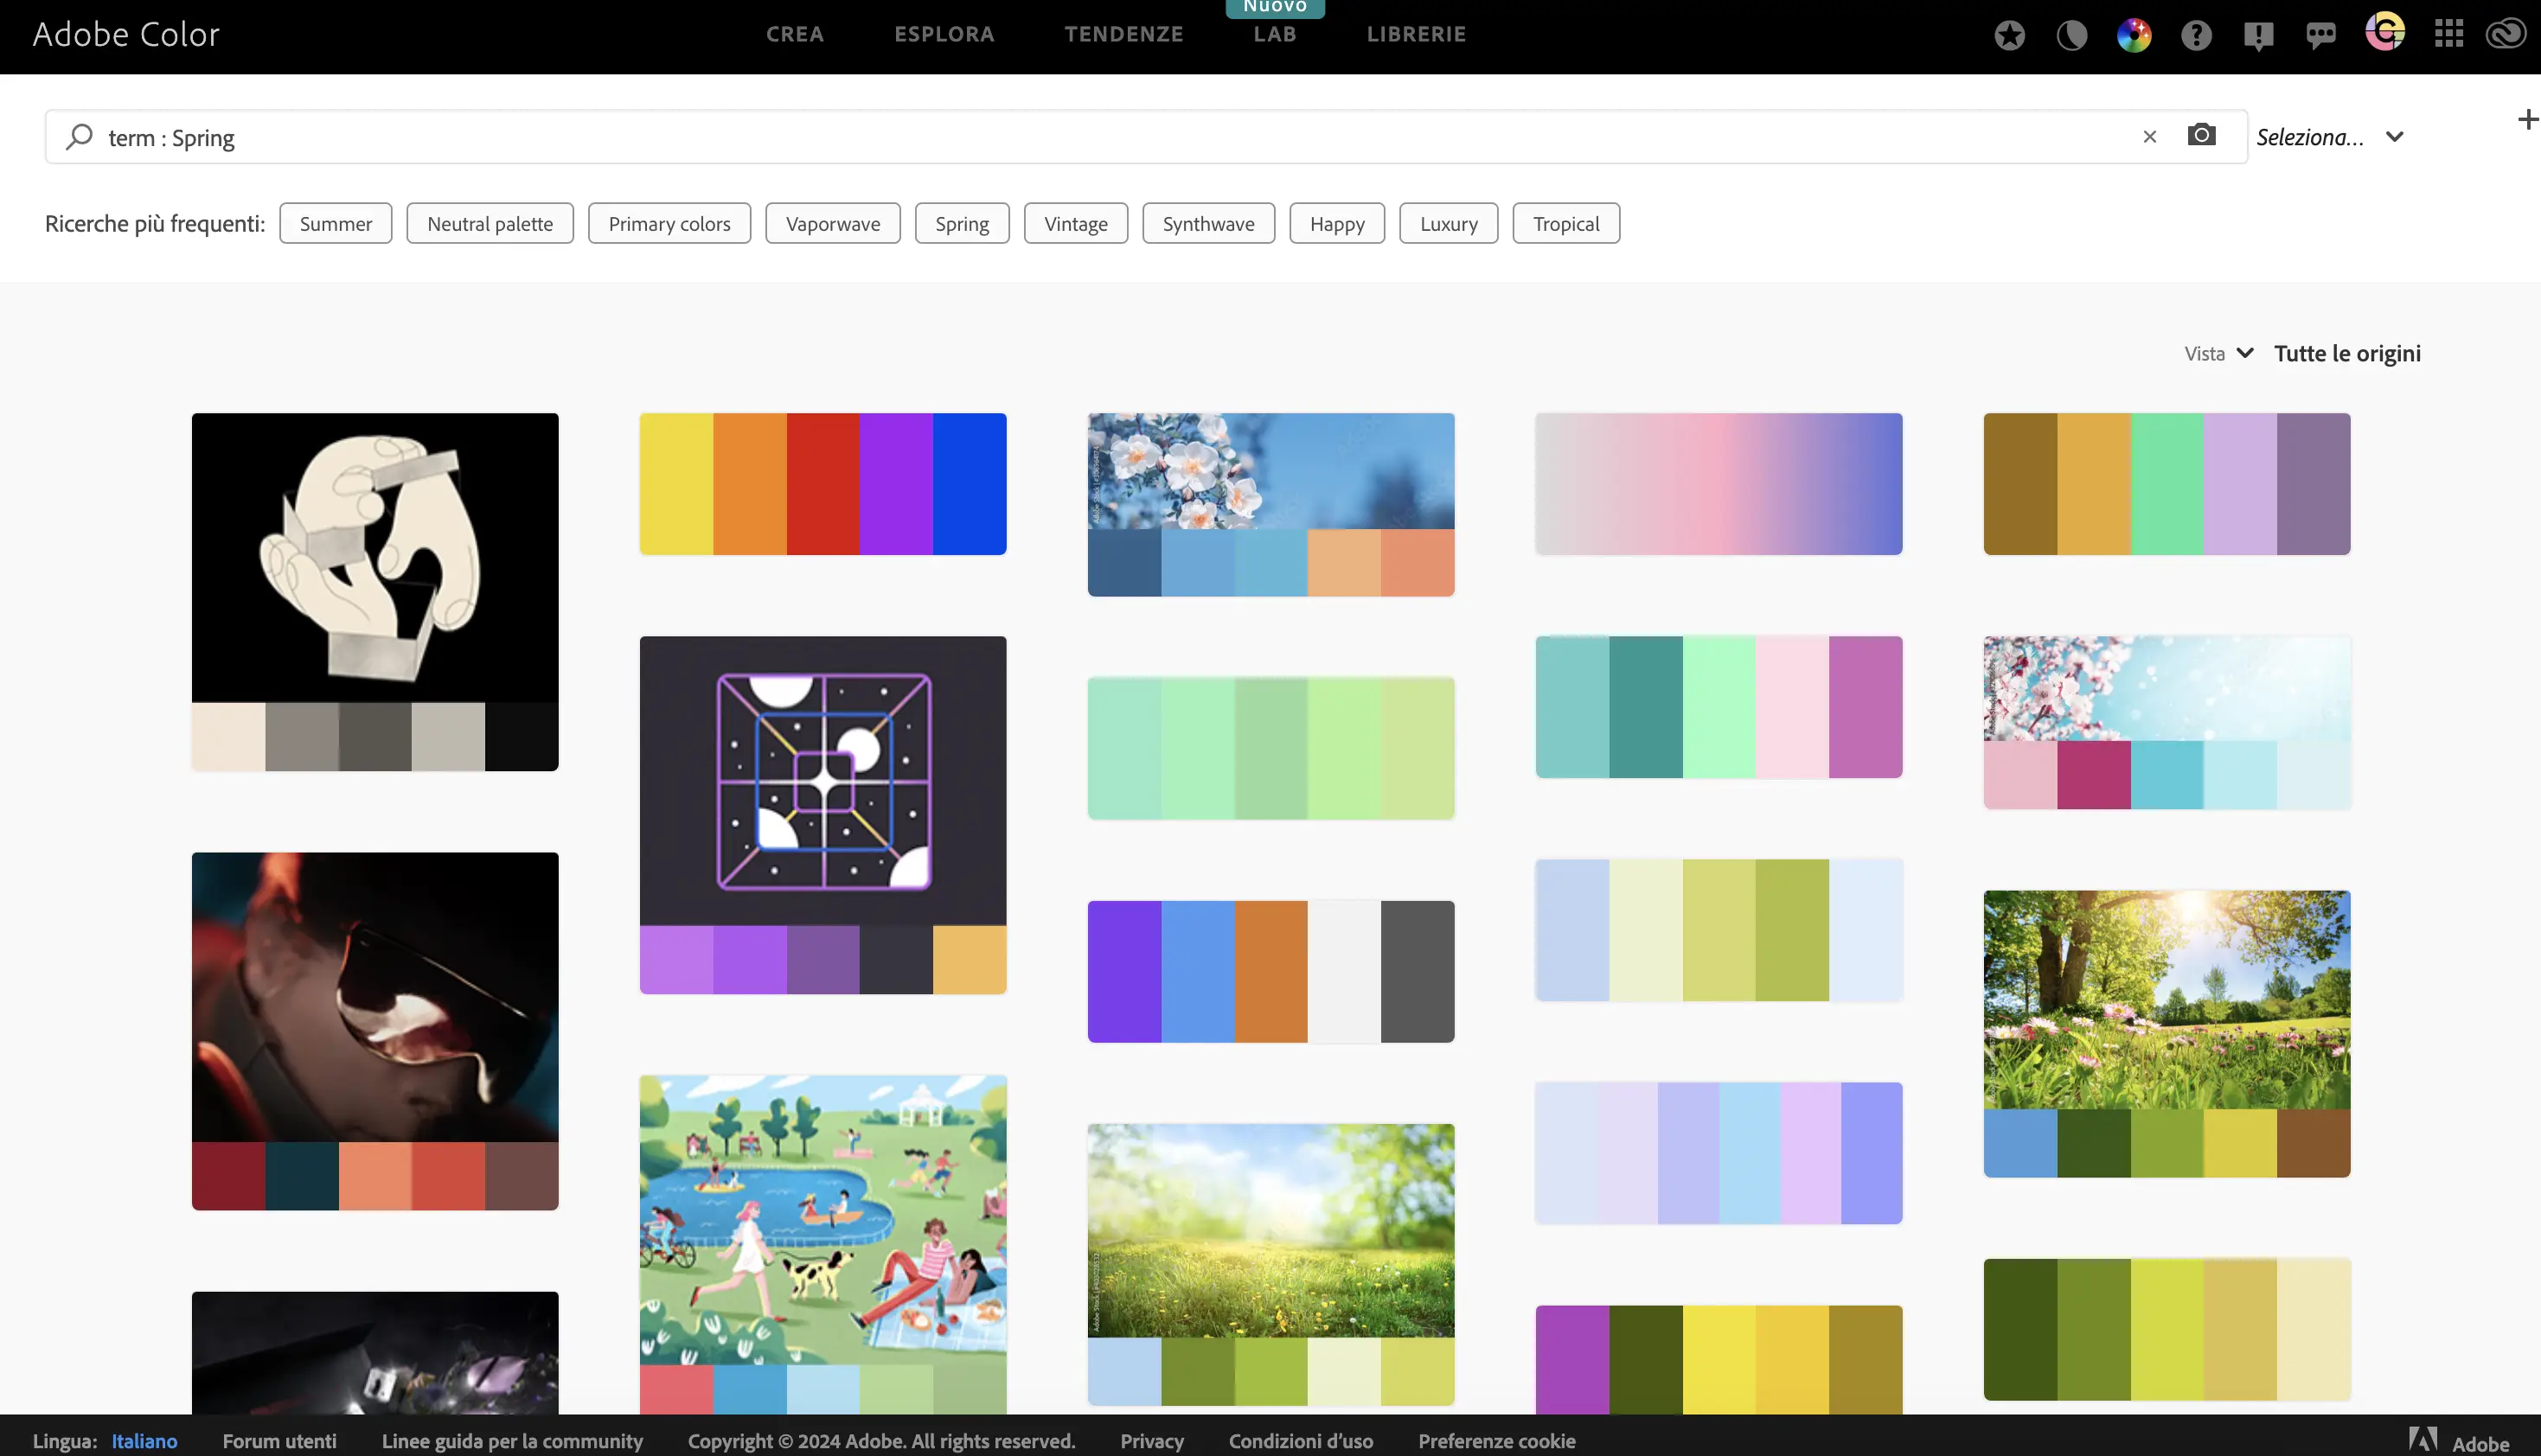Pick the blue swatch in rainbow palette
Viewport: 2541px width, 1456px height.
(x=969, y=484)
